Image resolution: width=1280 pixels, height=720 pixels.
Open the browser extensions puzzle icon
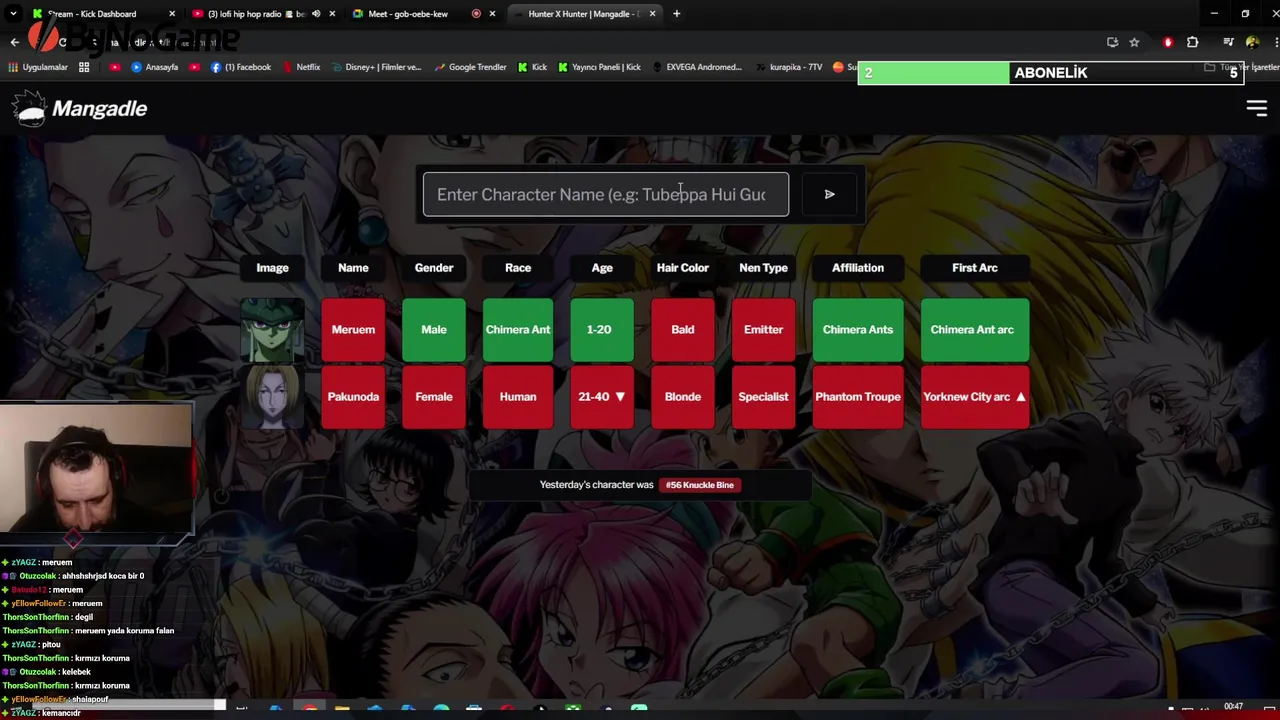point(1192,42)
